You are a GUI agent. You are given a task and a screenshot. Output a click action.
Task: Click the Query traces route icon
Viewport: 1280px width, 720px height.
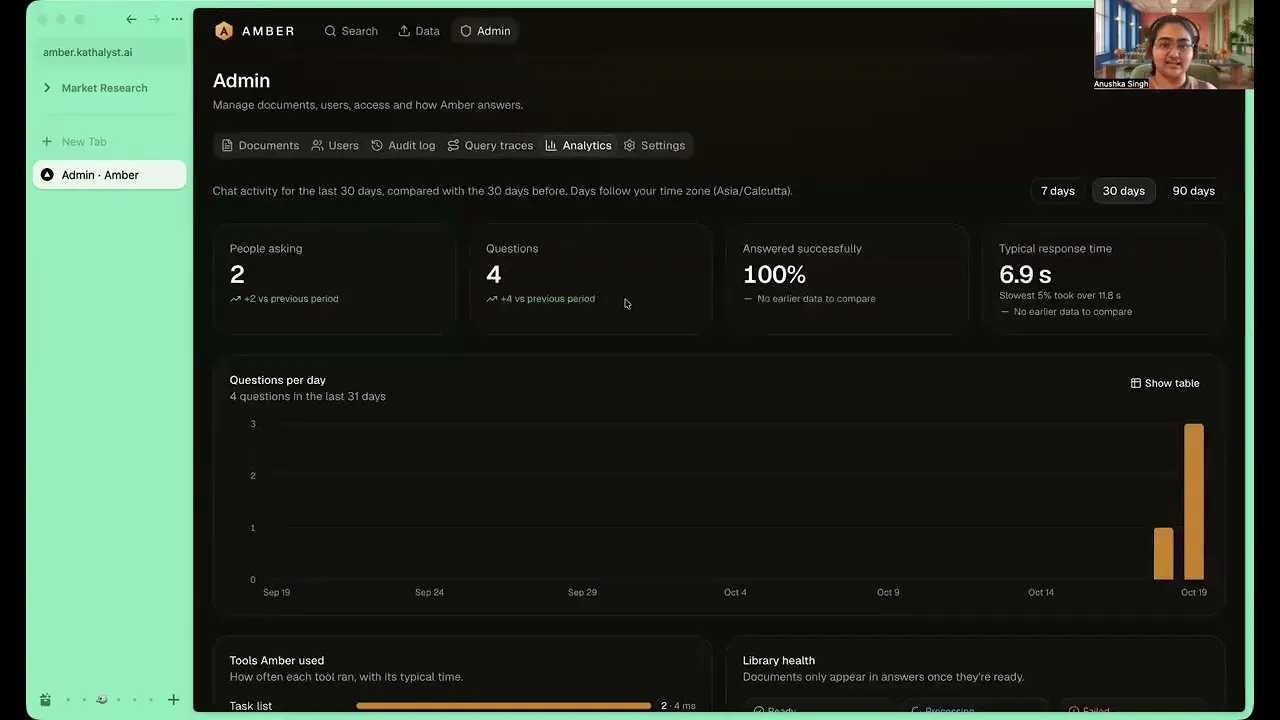pyautogui.click(x=453, y=145)
